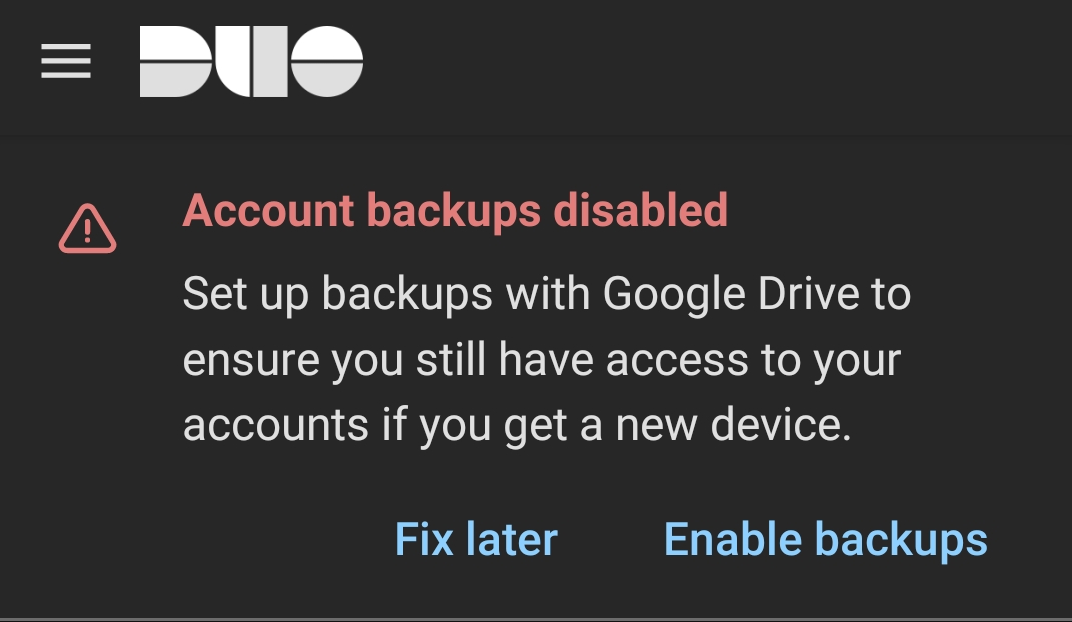Image resolution: width=1072 pixels, height=622 pixels.
Task: Click the circular letter O in the Duo logo
Action: [330, 61]
